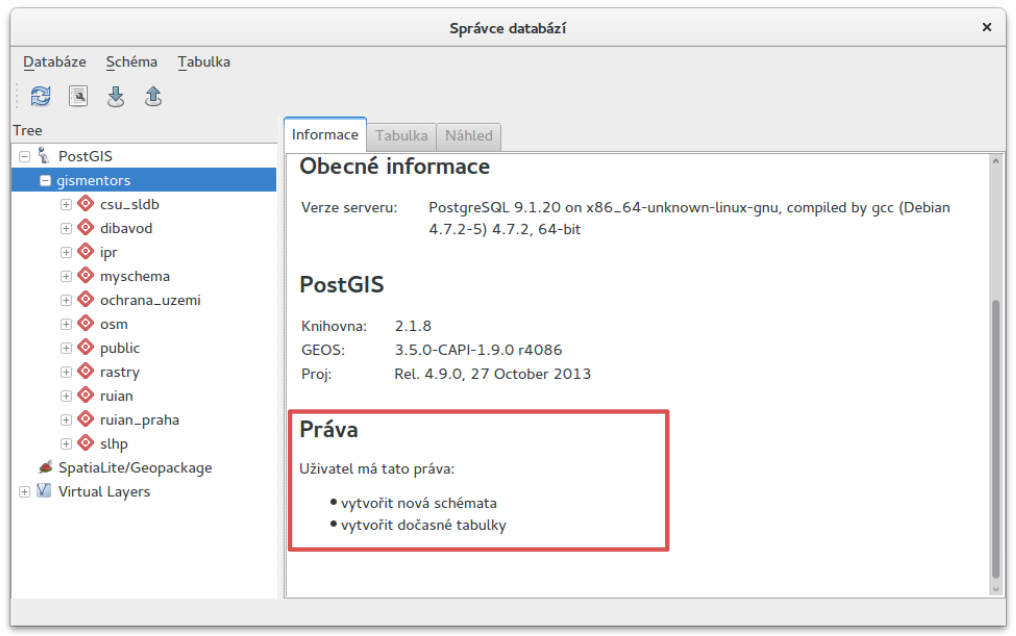Click the Virtual Layers icon
The height and width of the screenshot is (636, 1016).
click(43, 491)
